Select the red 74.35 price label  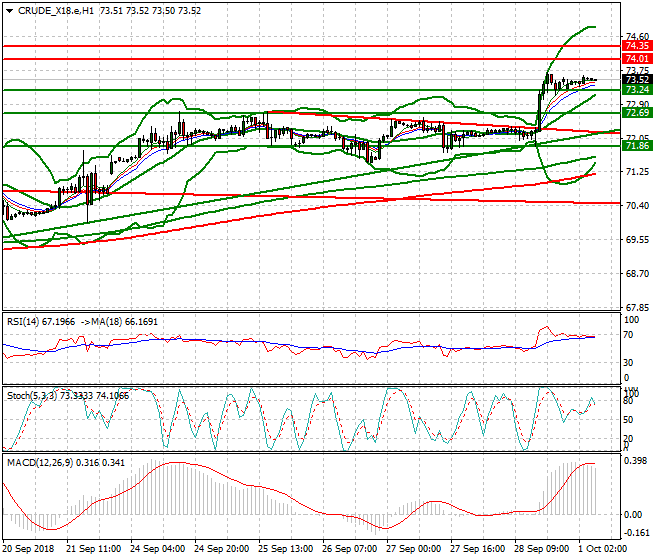tap(637, 46)
